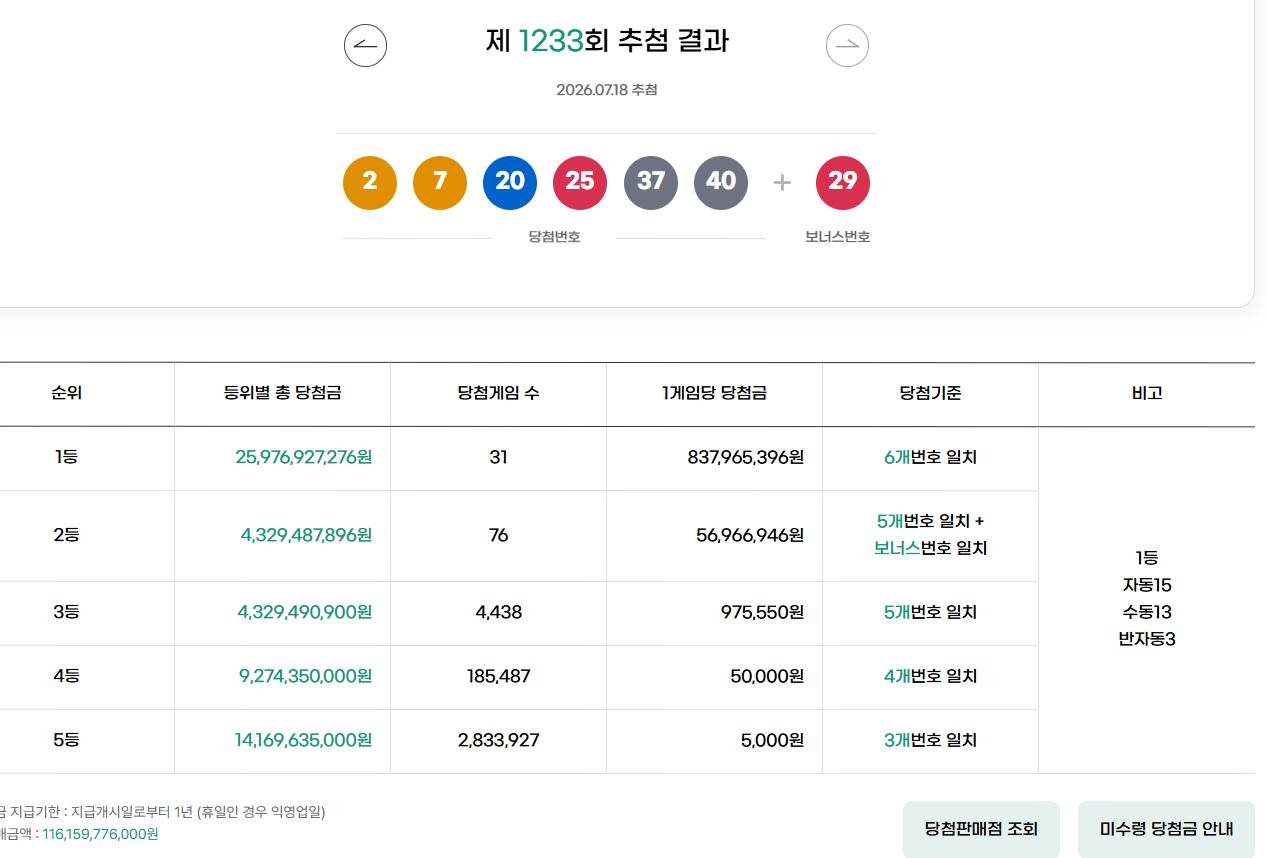Click the 등위별 총 당첨금 column header

tap(283, 394)
